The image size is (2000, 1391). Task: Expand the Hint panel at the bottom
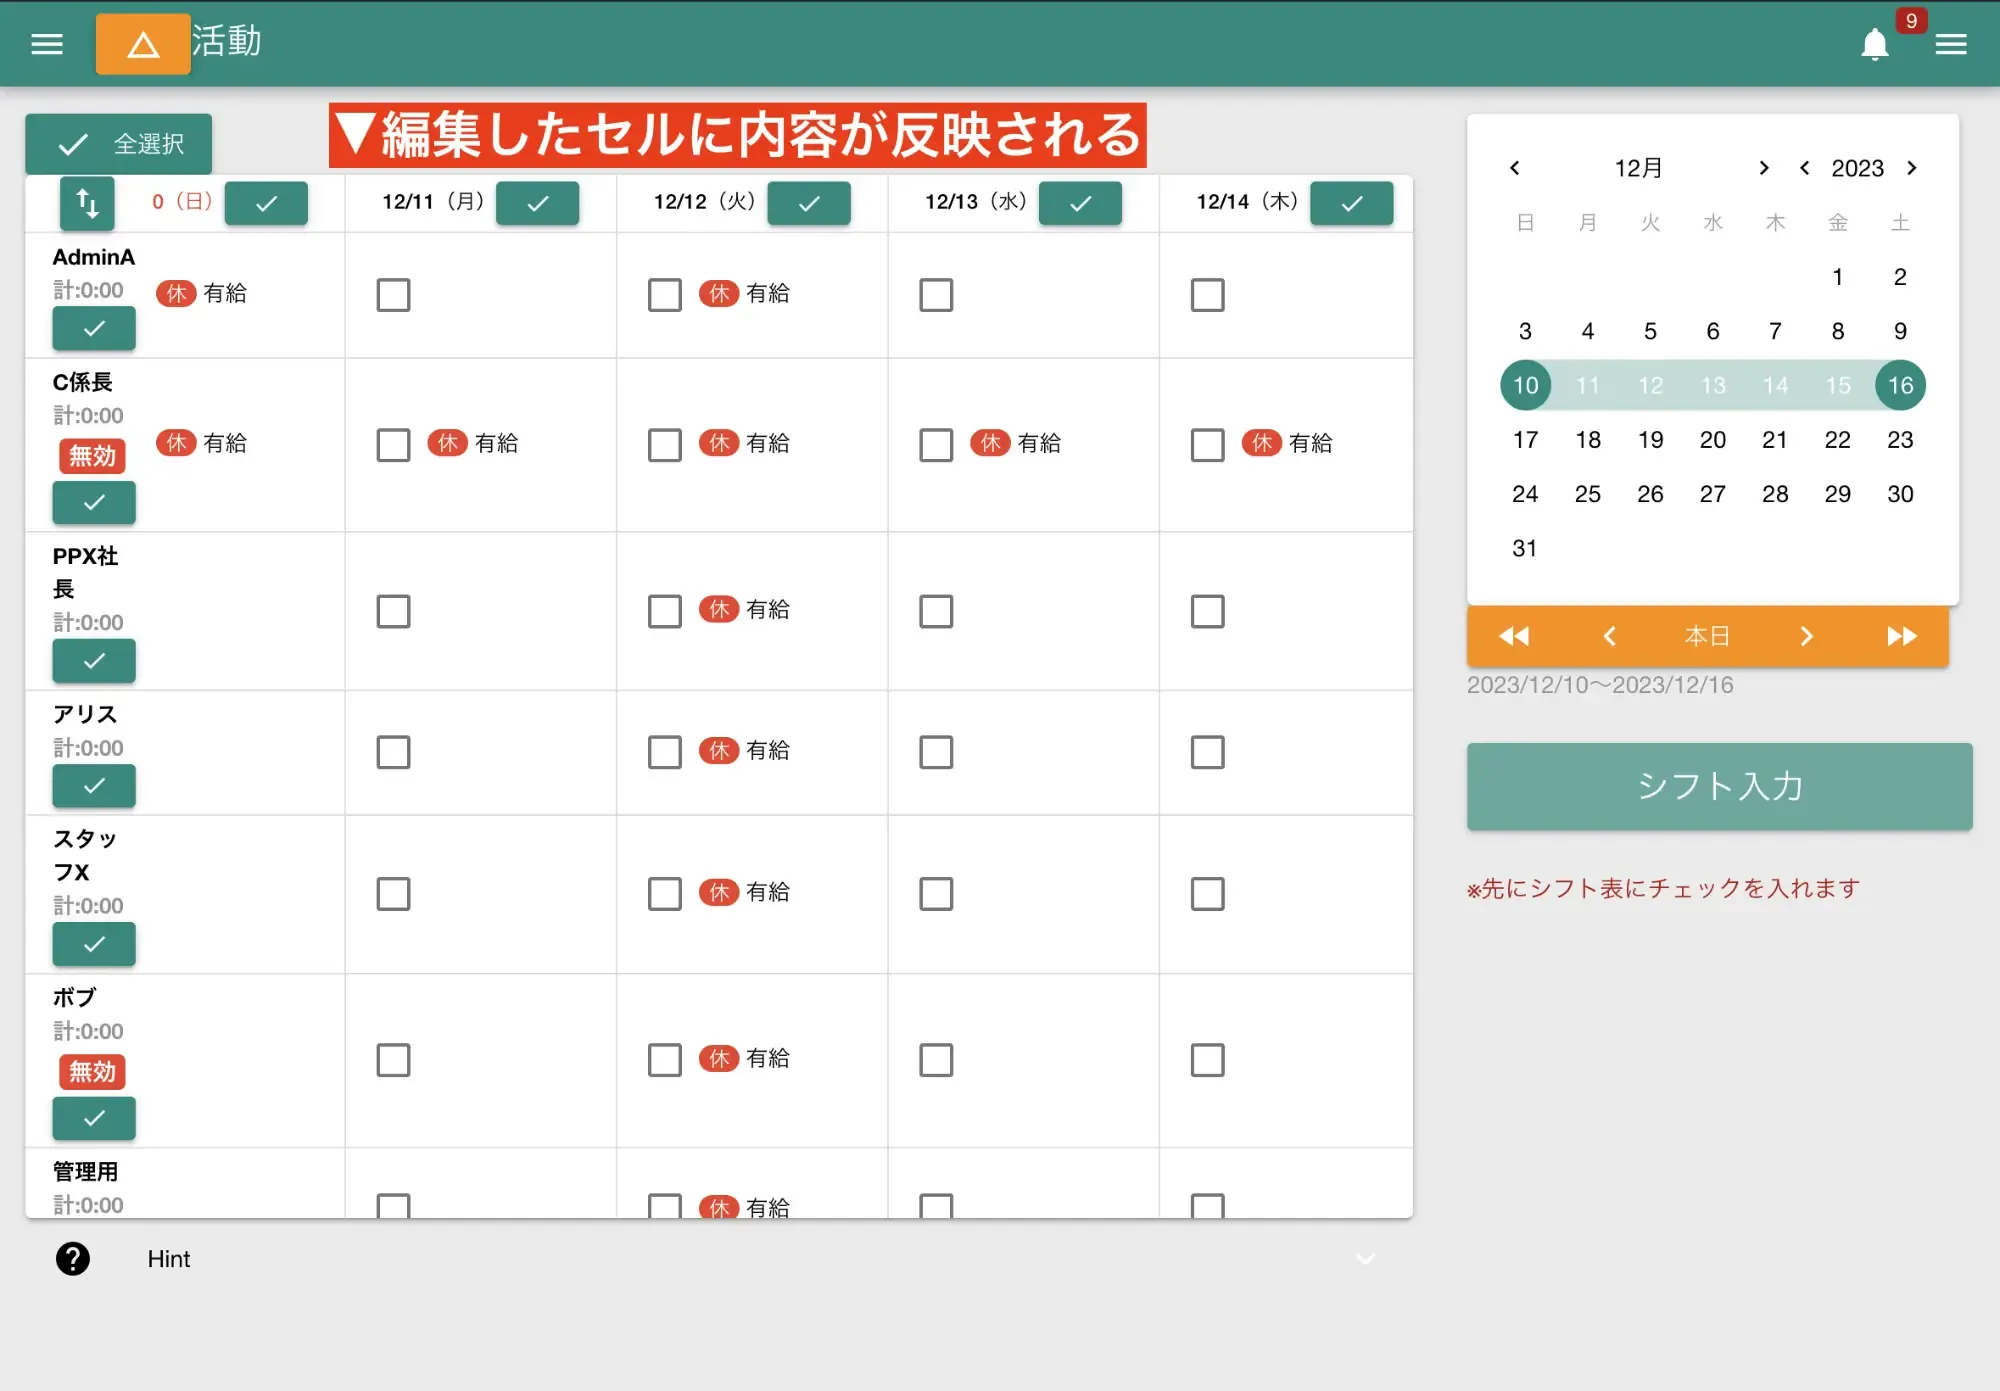pos(1365,1258)
